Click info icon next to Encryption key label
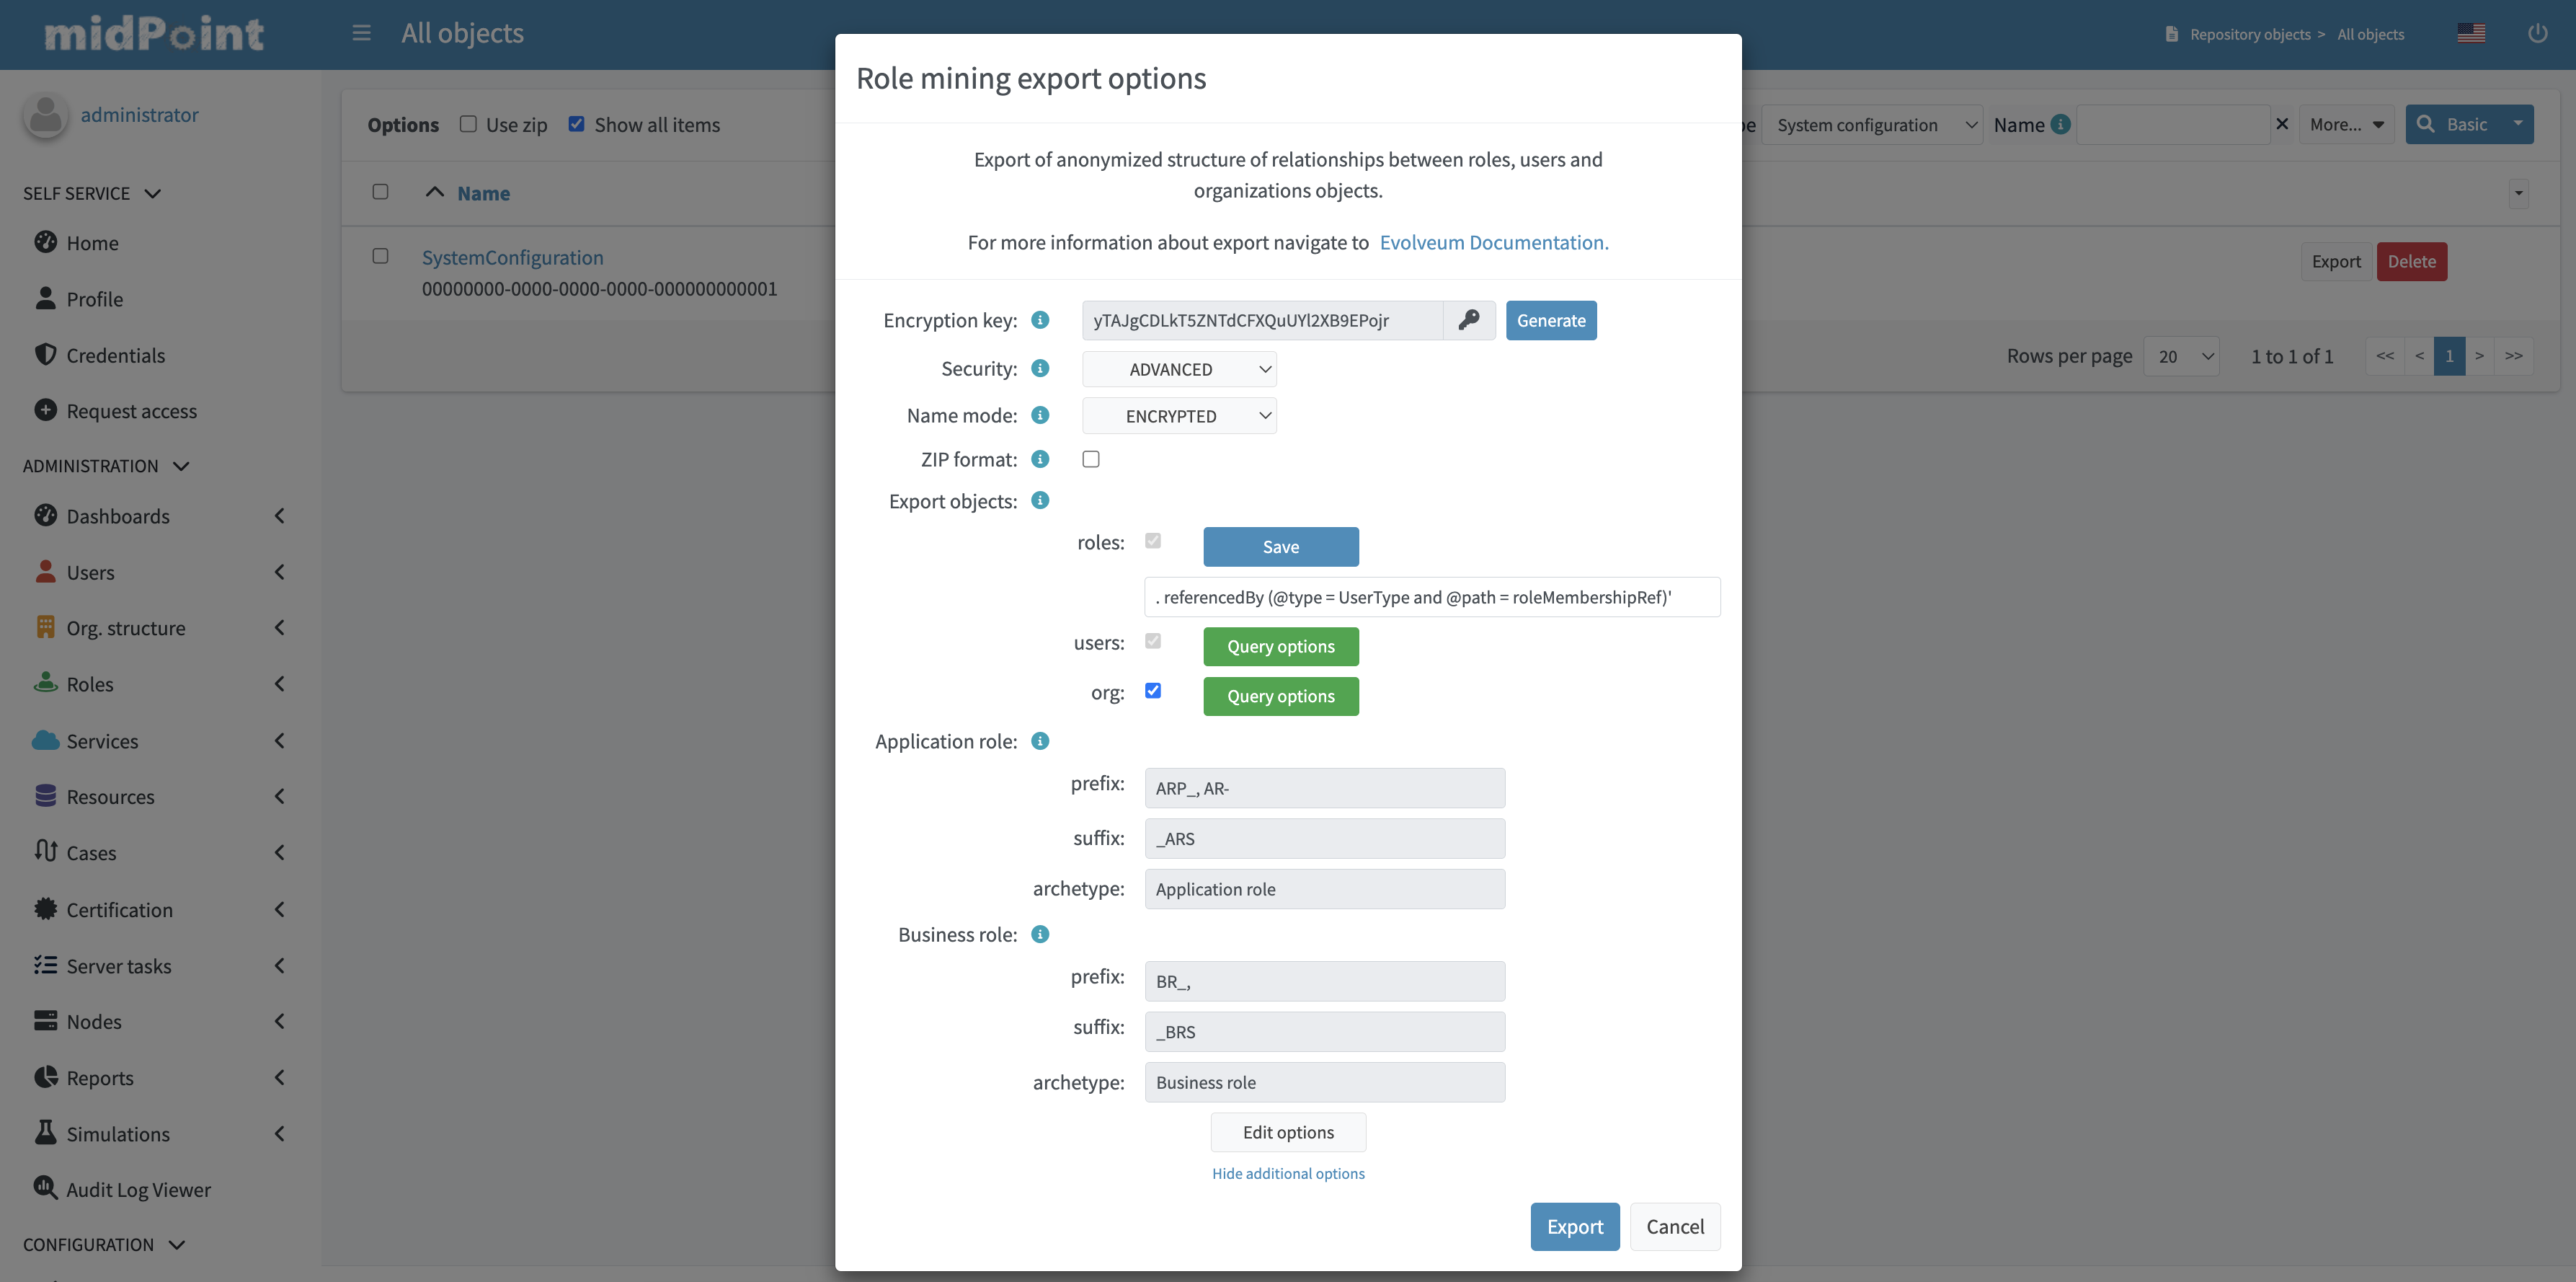 pyautogui.click(x=1040, y=320)
